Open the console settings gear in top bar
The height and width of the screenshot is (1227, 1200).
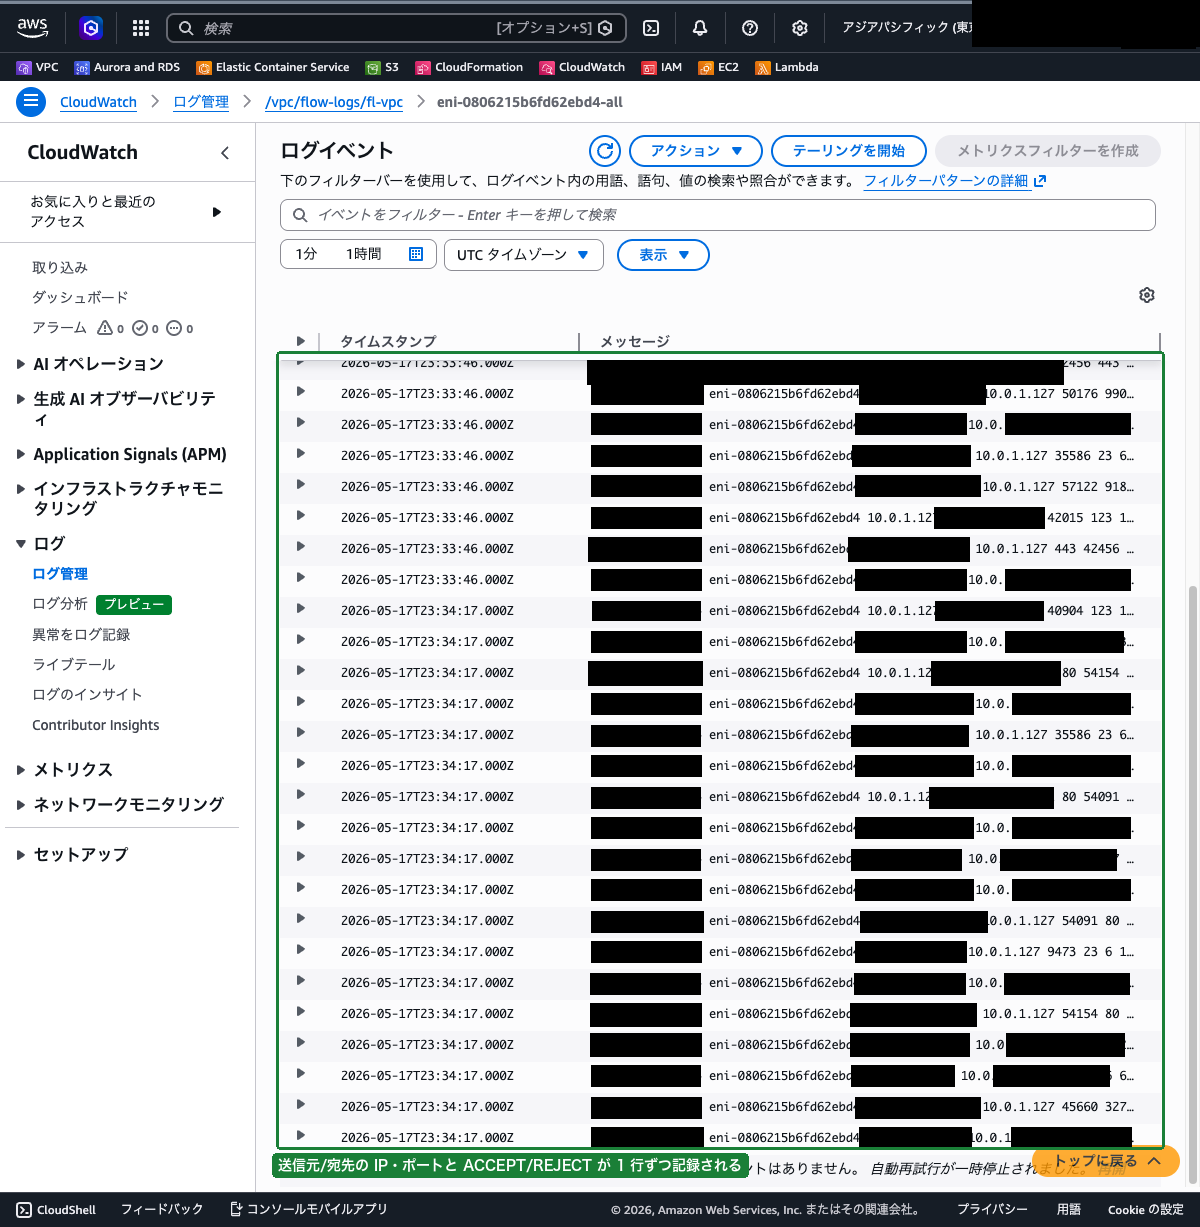click(x=800, y=28)
